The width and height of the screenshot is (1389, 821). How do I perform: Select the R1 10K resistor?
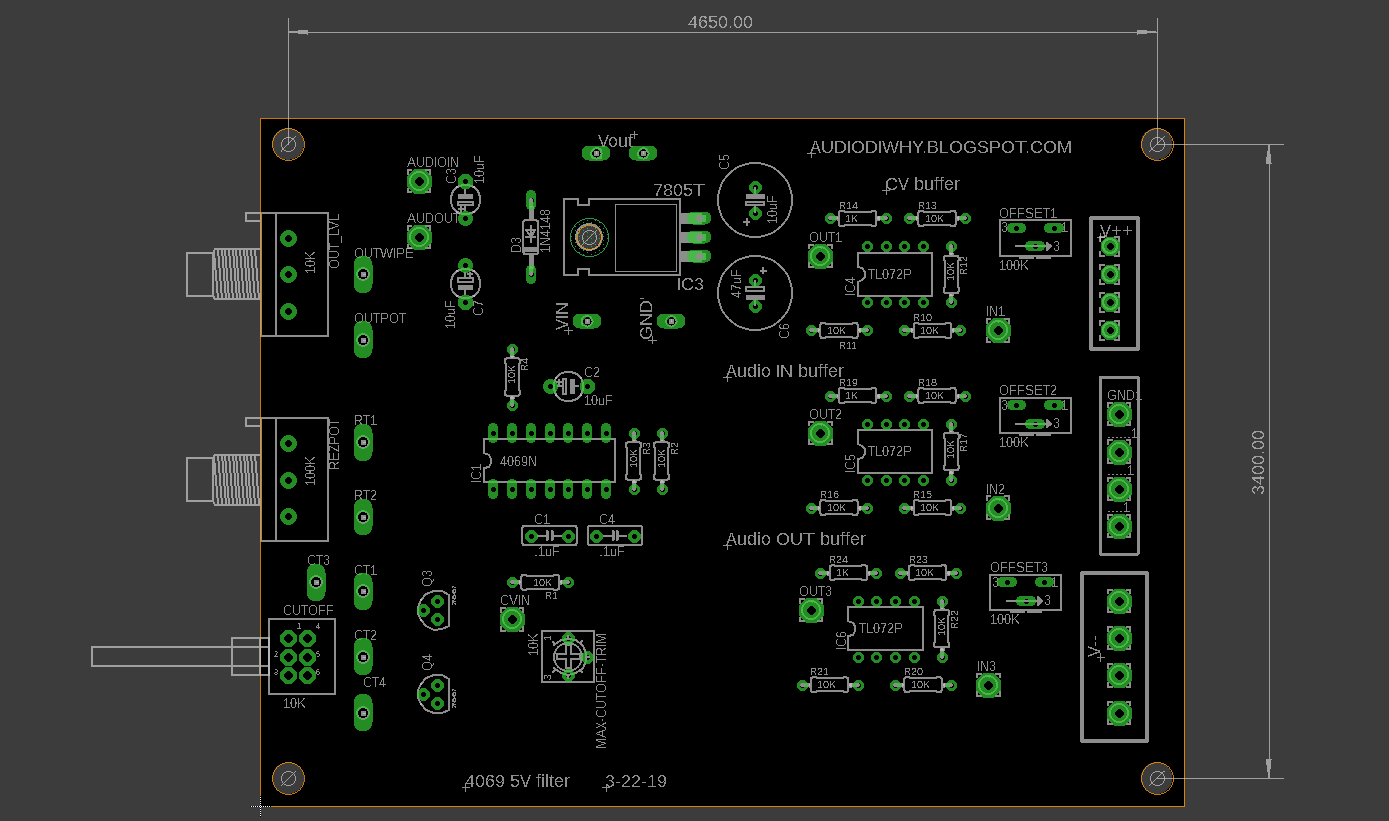543,582
